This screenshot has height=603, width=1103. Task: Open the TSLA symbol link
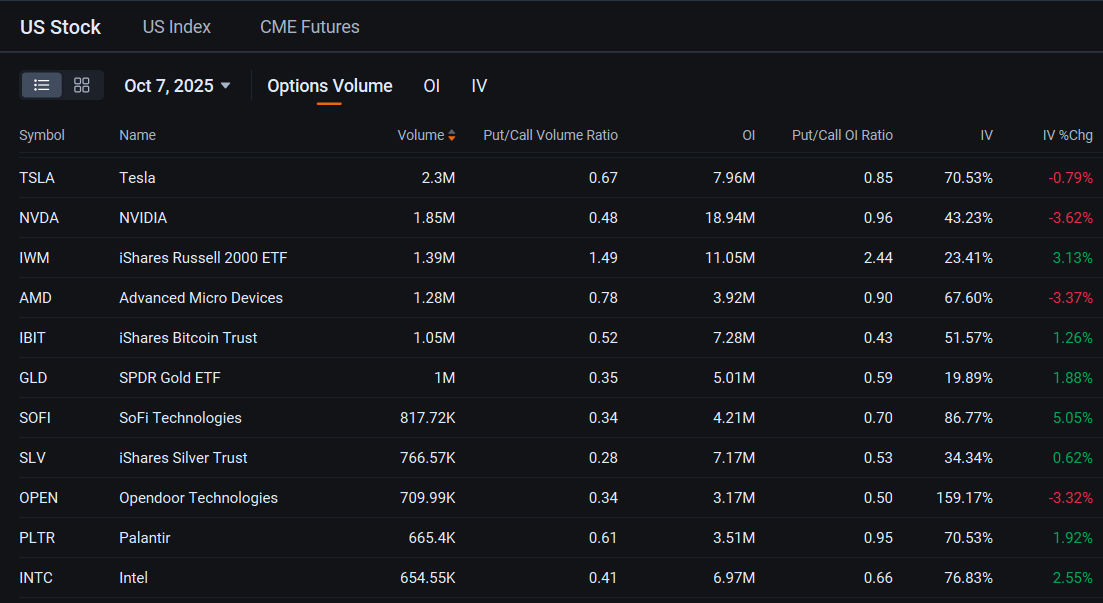[37, 177]
